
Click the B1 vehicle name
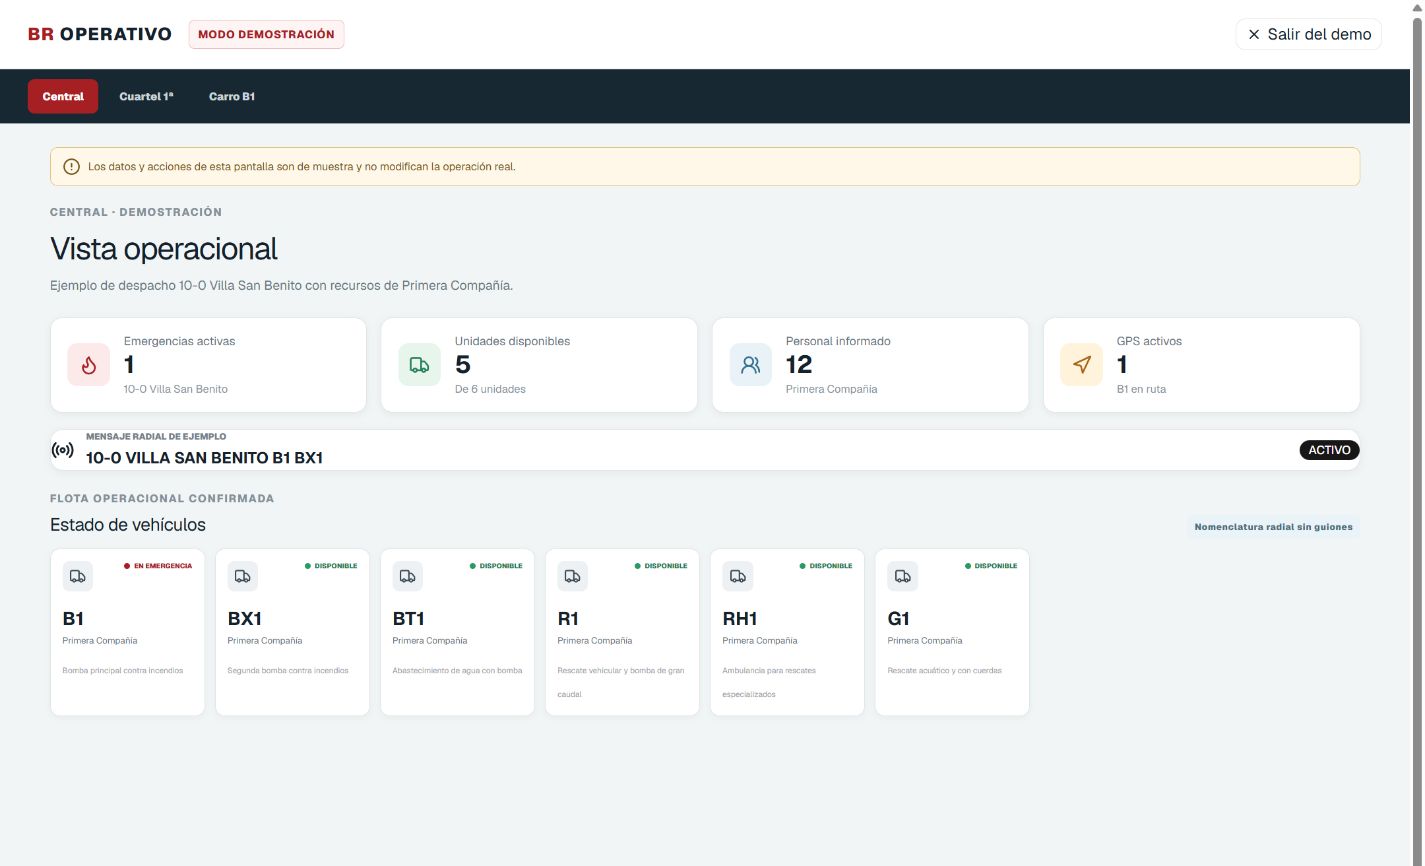(x=73, y=619)
